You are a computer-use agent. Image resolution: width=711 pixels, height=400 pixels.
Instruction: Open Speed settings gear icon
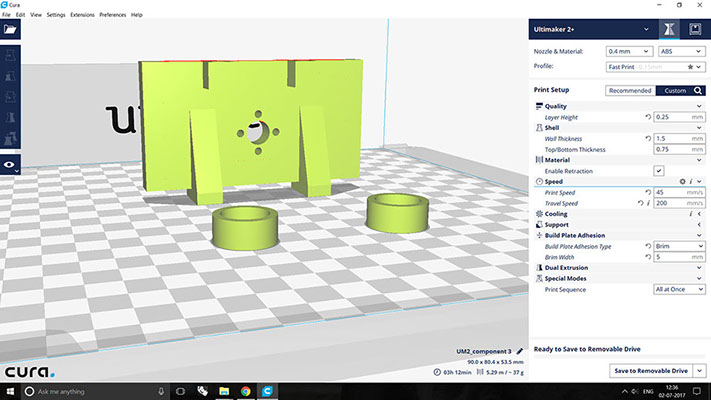(x=682, y=181)
